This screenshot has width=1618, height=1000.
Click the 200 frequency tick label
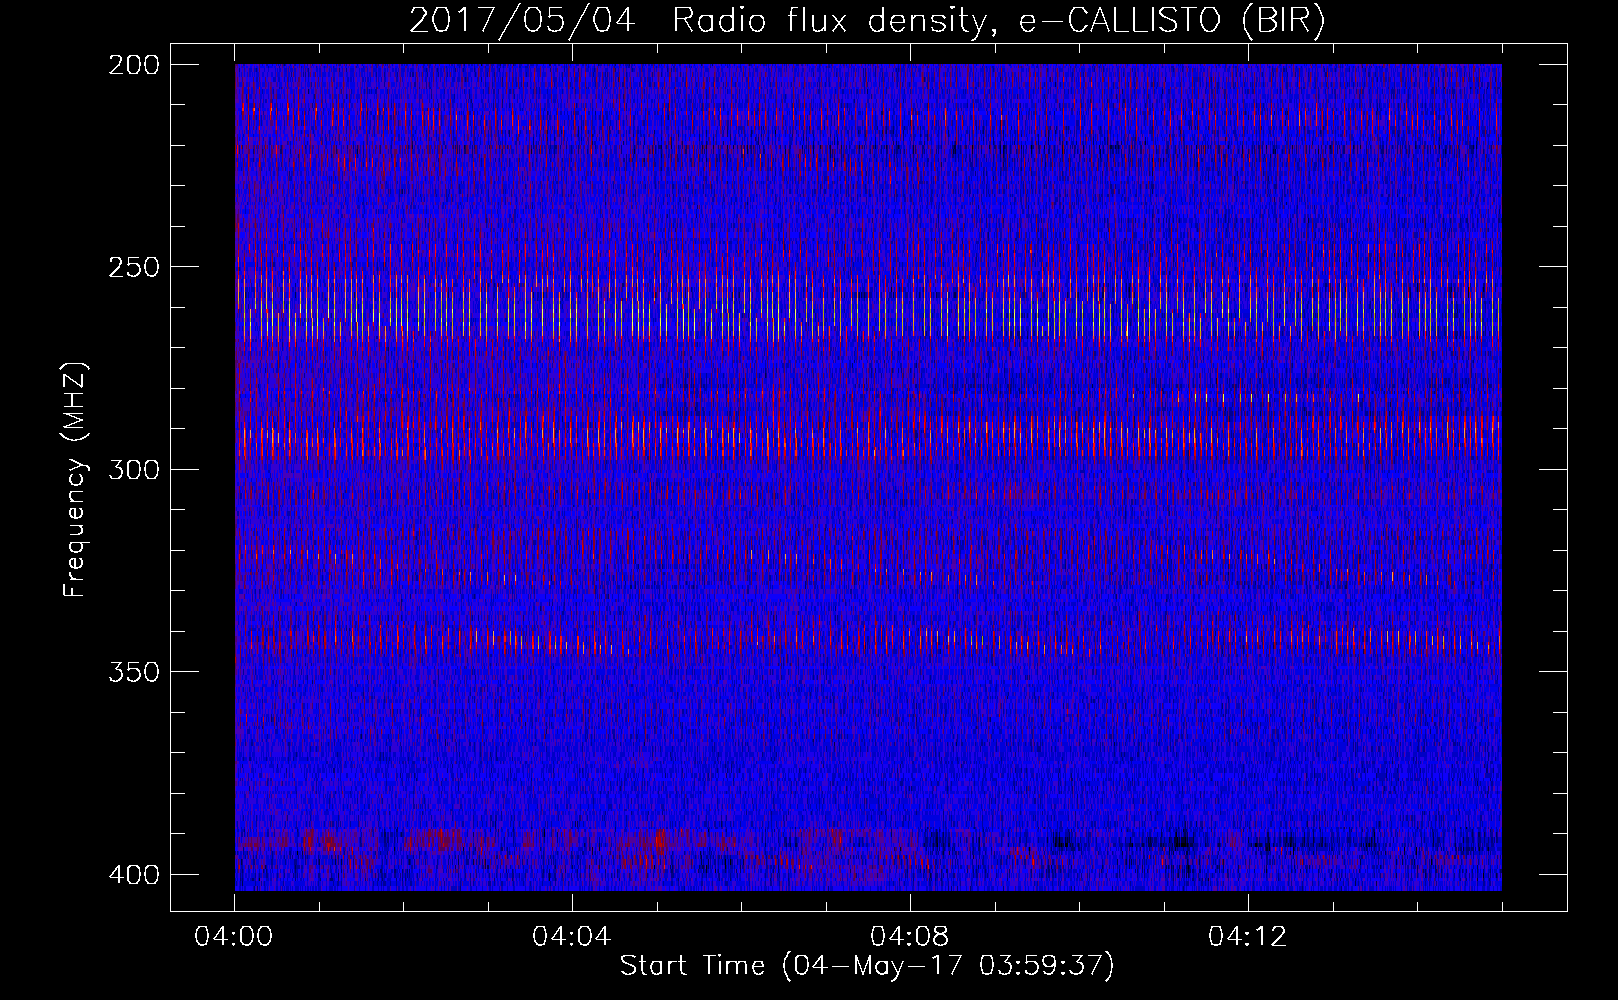click(x=133, y=64)
